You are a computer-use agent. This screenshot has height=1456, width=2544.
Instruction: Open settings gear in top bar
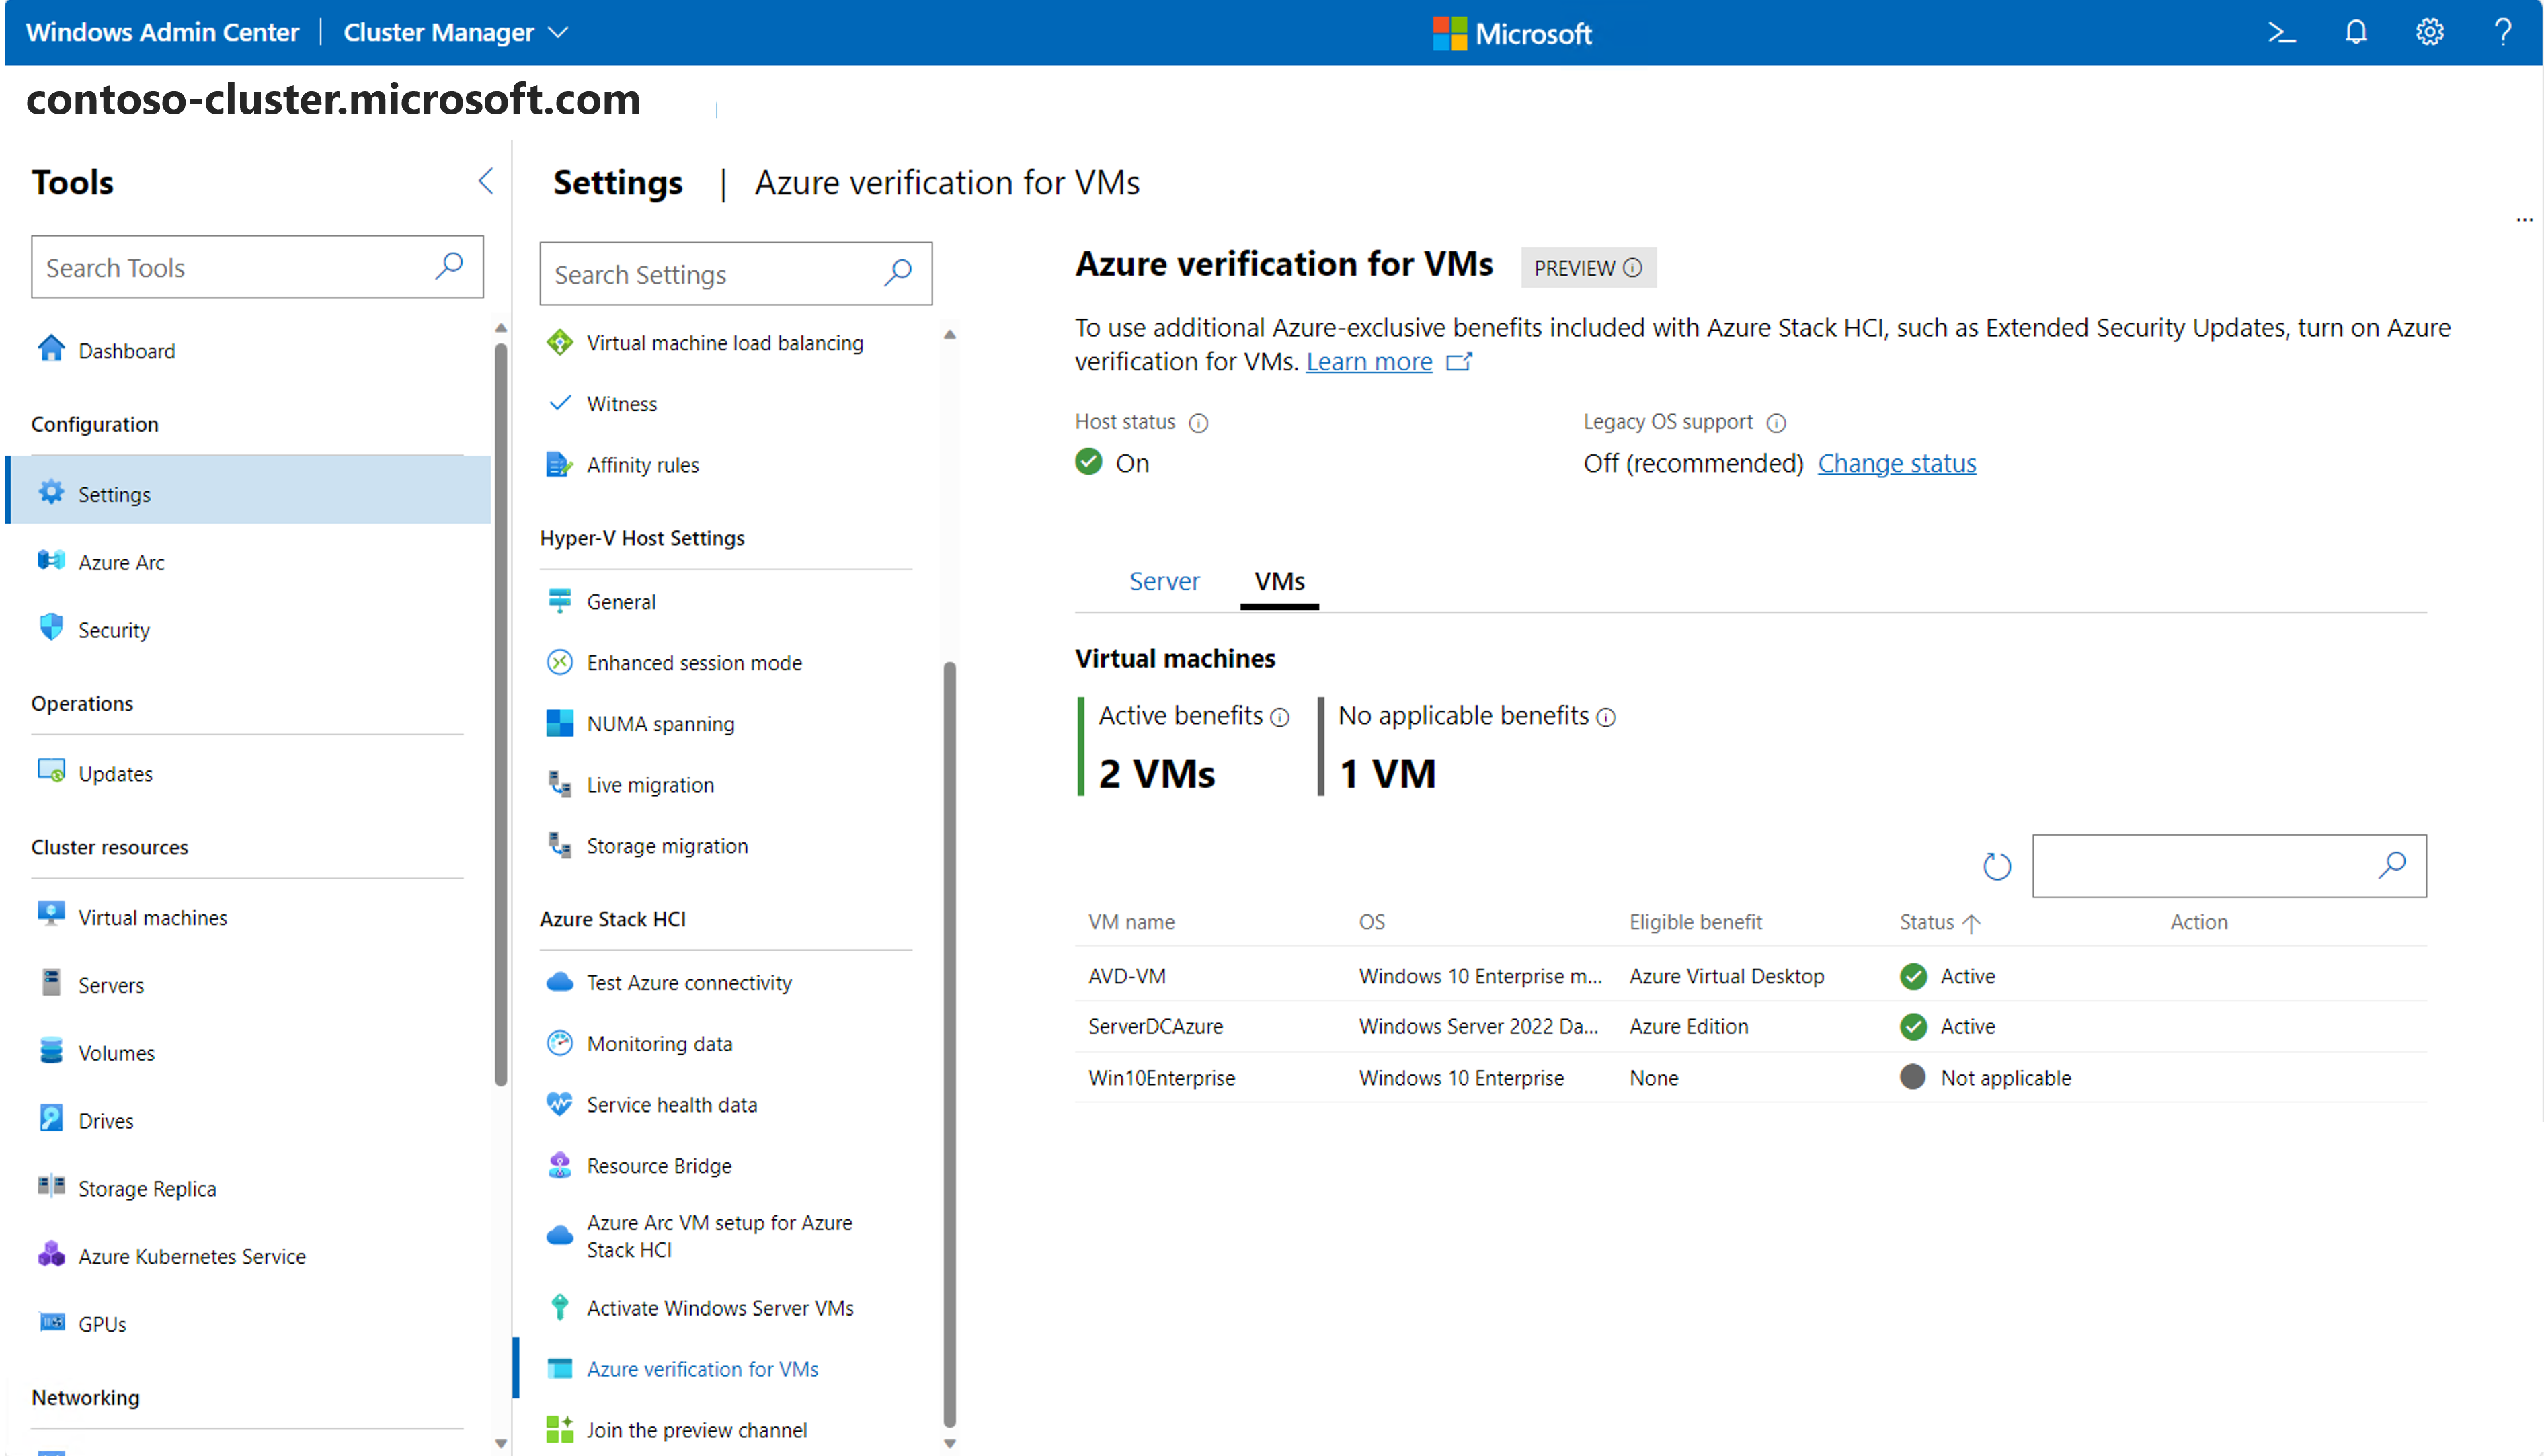tap(2429, 32)
